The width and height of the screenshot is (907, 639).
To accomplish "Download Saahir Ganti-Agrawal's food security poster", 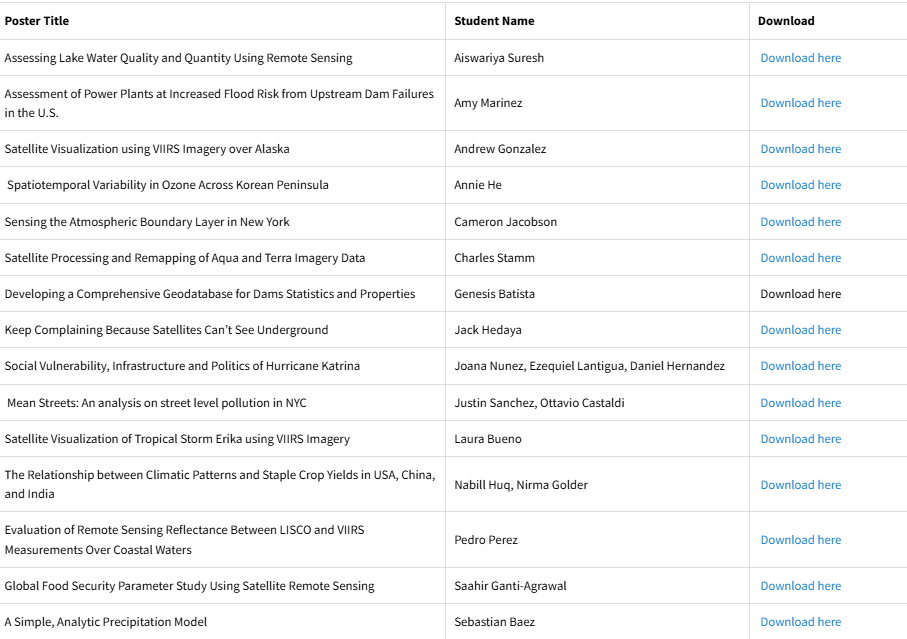I will (x=800, y=586).
